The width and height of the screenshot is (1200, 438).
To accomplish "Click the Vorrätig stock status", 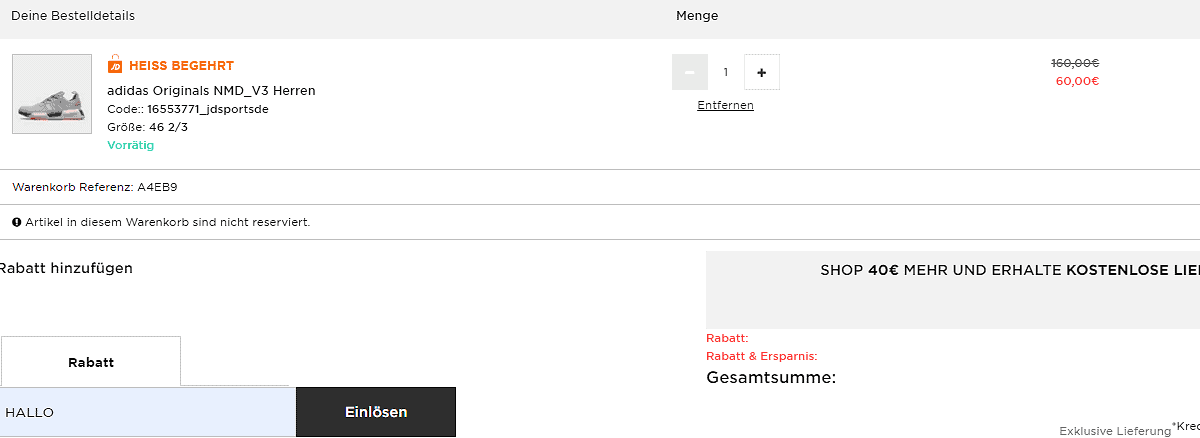I will 131,145.
